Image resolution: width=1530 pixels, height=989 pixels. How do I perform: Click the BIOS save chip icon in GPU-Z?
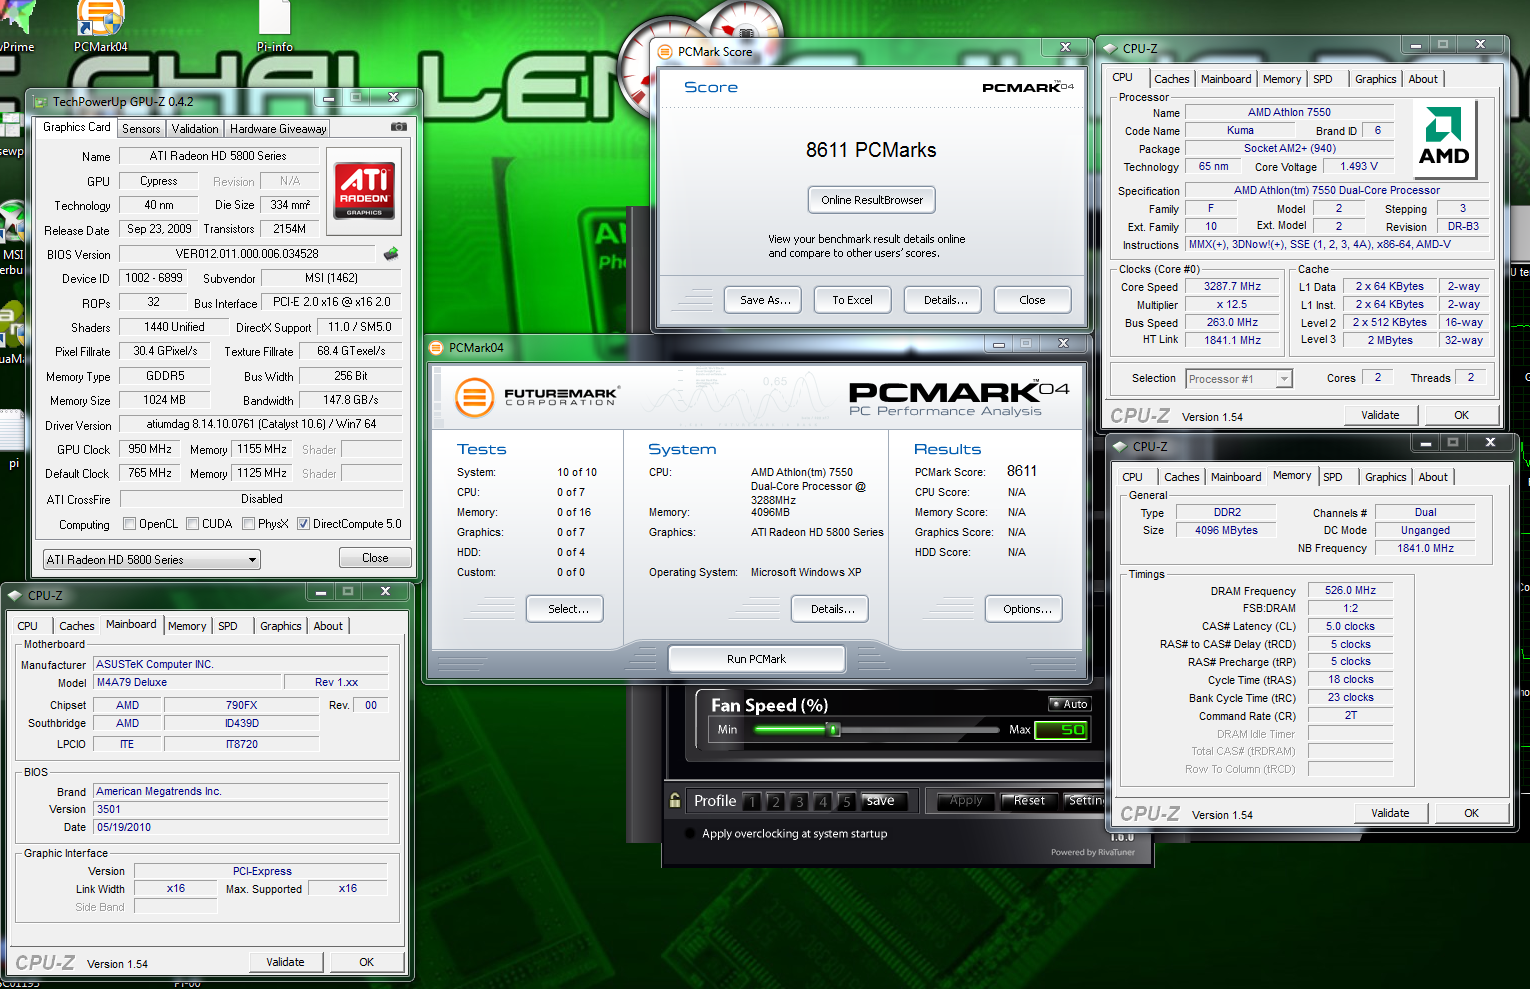(x=391, y=254)
